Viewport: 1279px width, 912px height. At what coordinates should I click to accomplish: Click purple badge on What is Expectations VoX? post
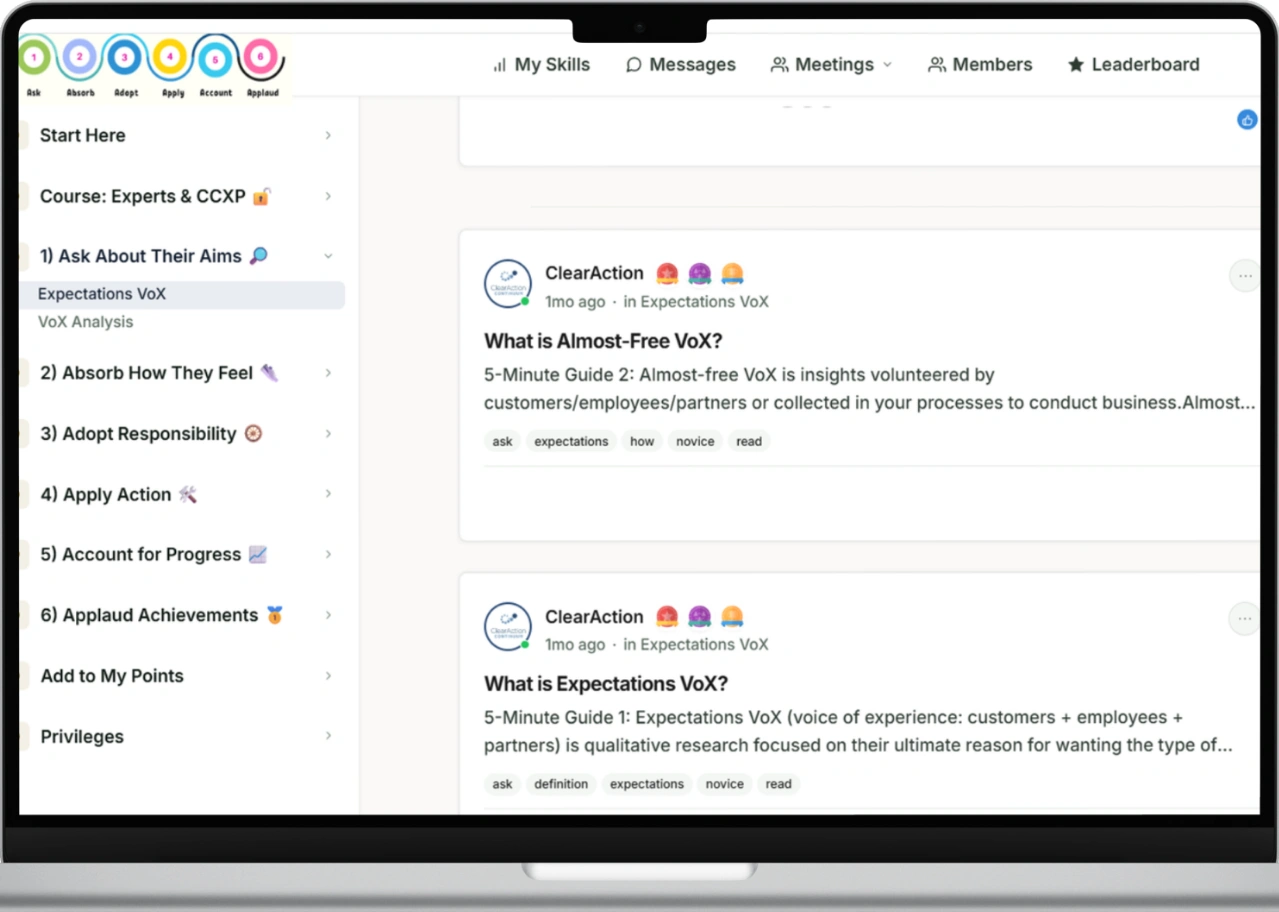(700, 617)
